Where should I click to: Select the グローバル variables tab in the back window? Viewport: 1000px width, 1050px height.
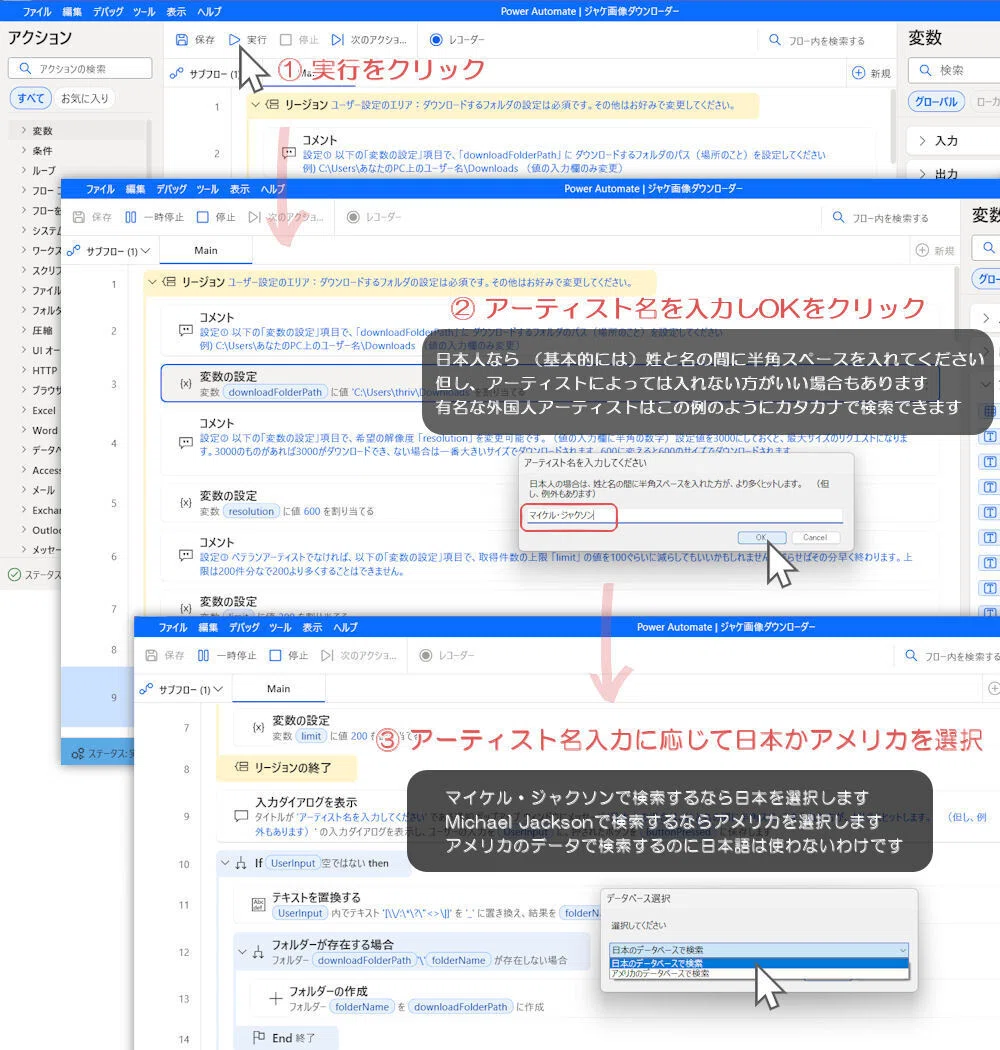936,102
